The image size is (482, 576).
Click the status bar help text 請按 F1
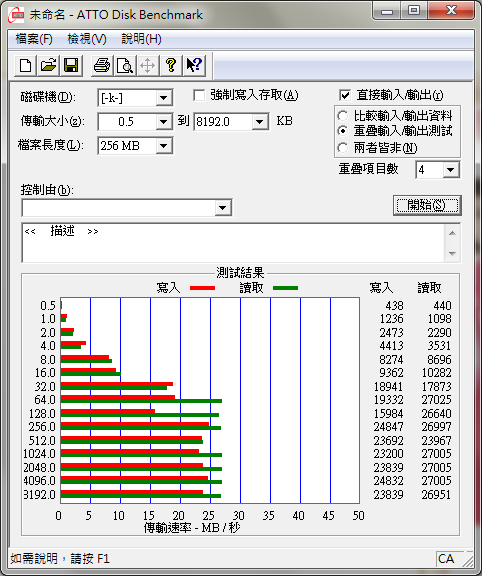(90, 559)
